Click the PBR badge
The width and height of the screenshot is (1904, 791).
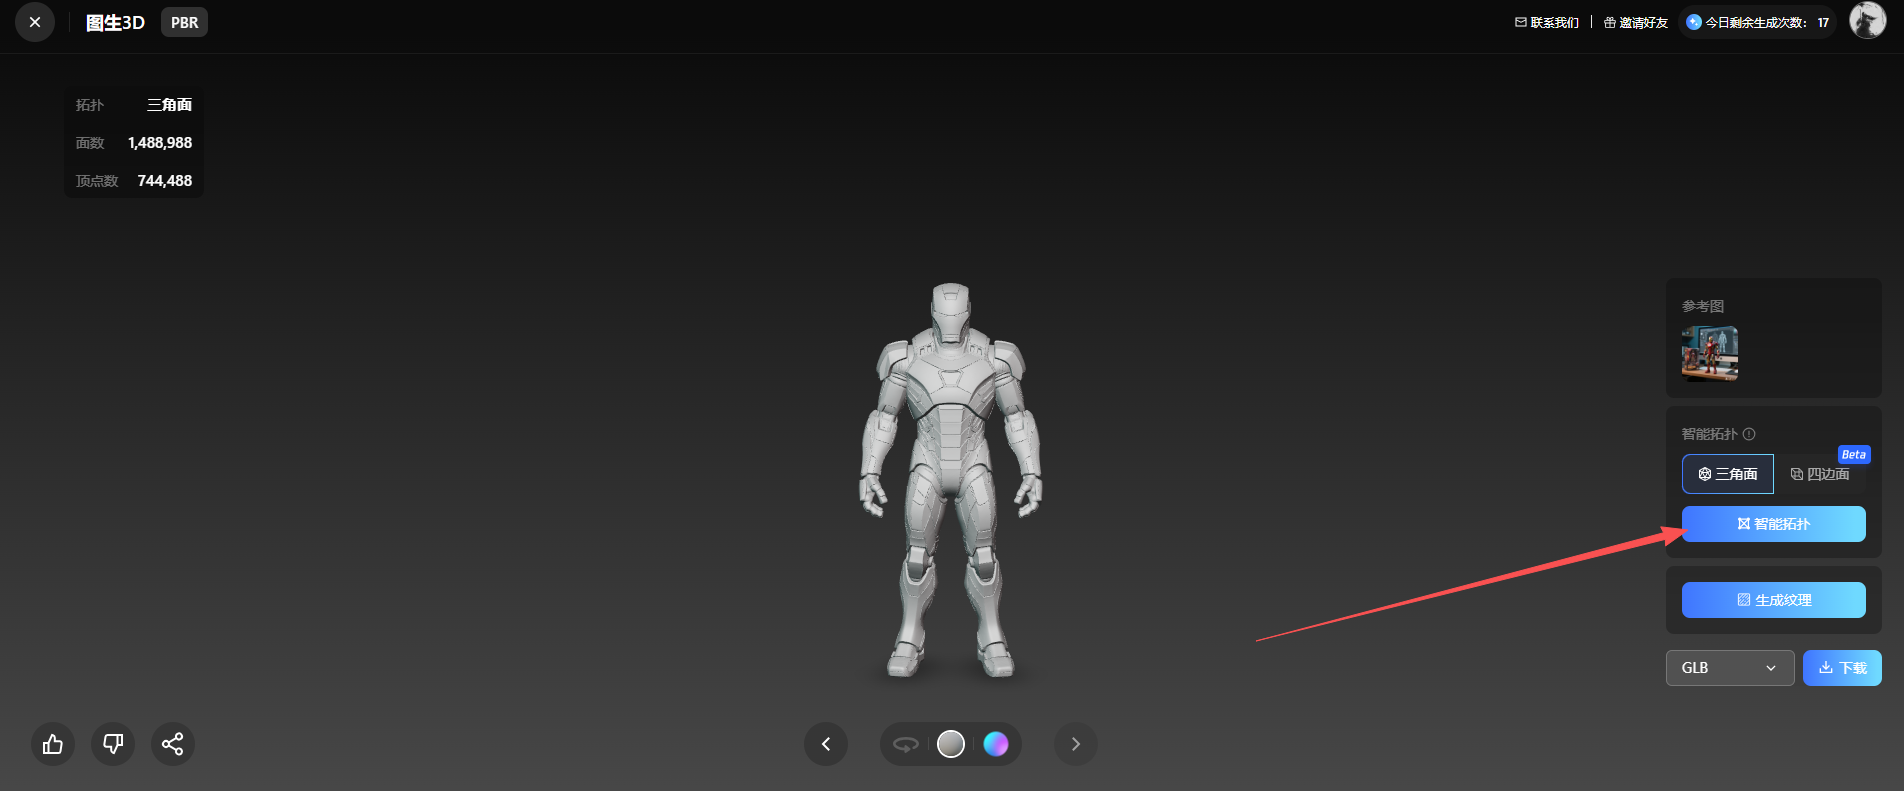pyautogui.click(x=184, y=22)
